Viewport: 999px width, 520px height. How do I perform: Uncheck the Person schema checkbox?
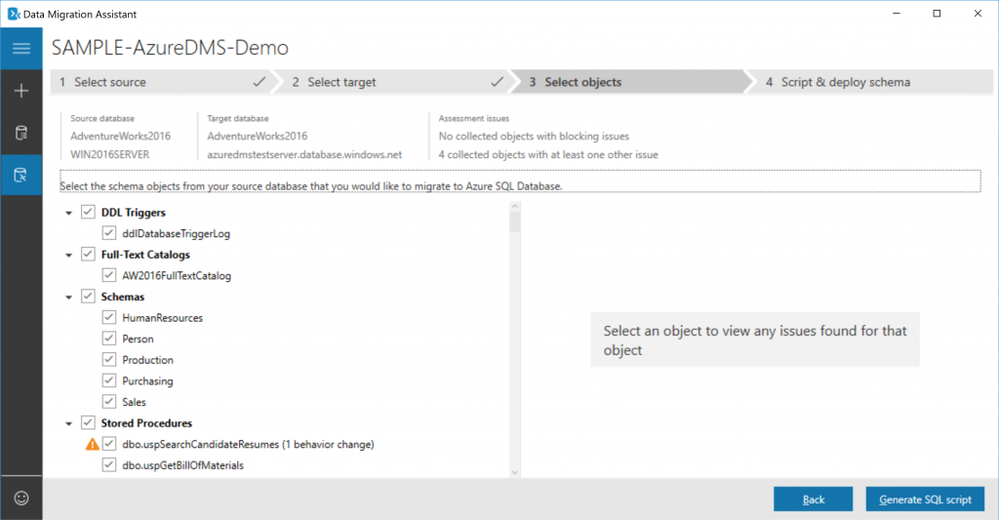(x=109, y=338)
